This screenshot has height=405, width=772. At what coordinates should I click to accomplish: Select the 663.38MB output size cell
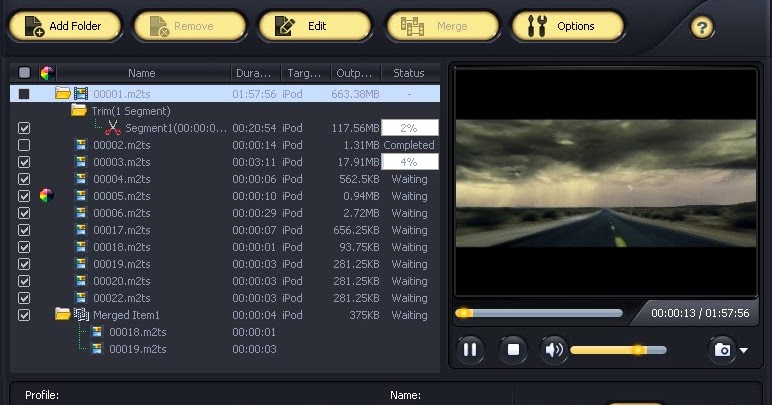[355, 94]
